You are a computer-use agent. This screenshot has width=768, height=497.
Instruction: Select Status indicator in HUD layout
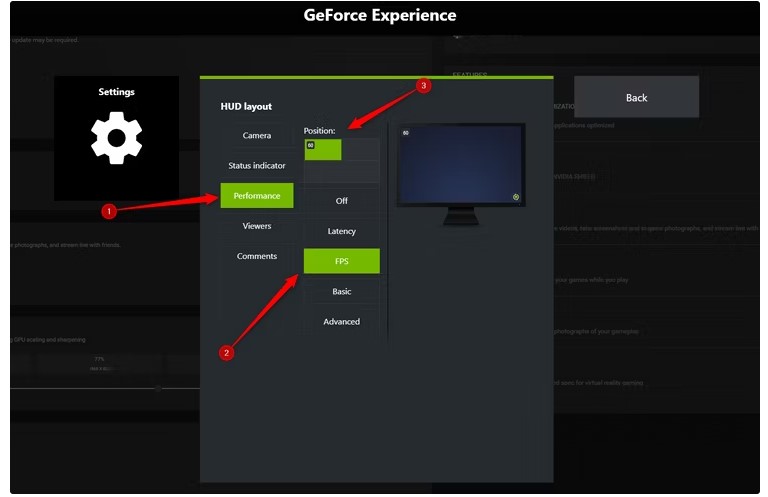point(257,166)
